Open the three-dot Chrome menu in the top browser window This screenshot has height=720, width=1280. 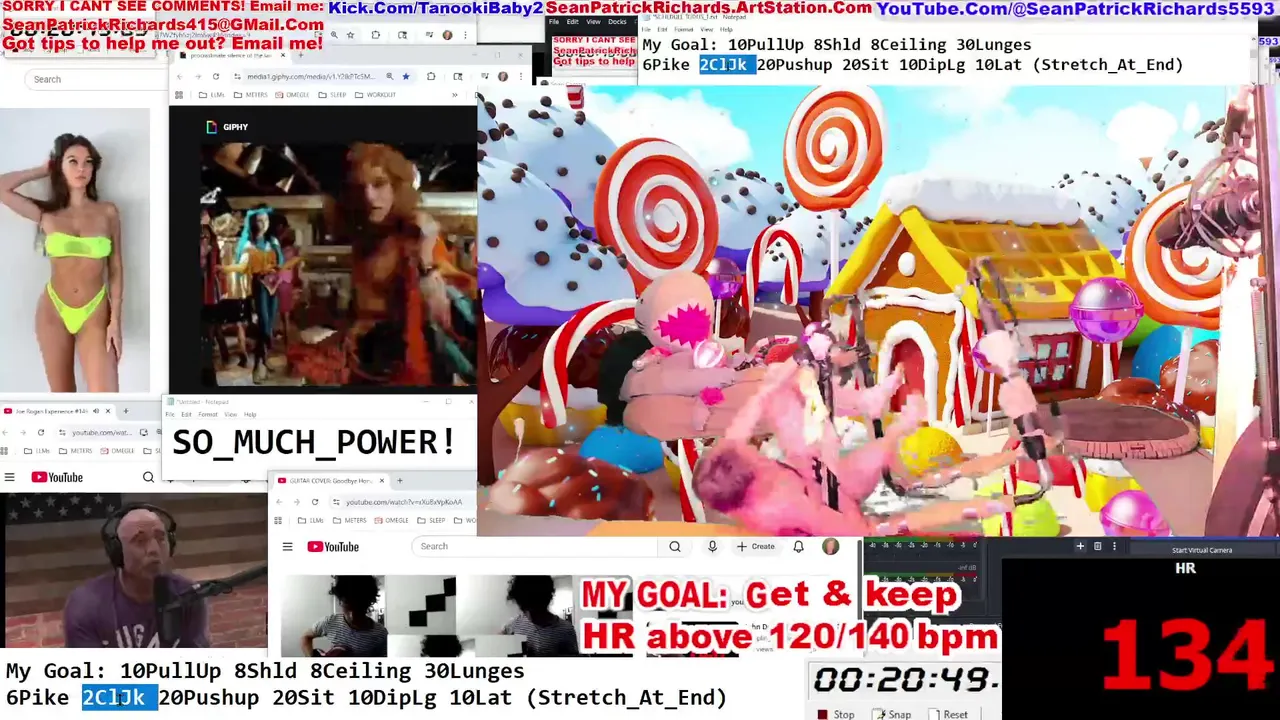[465, 35]
